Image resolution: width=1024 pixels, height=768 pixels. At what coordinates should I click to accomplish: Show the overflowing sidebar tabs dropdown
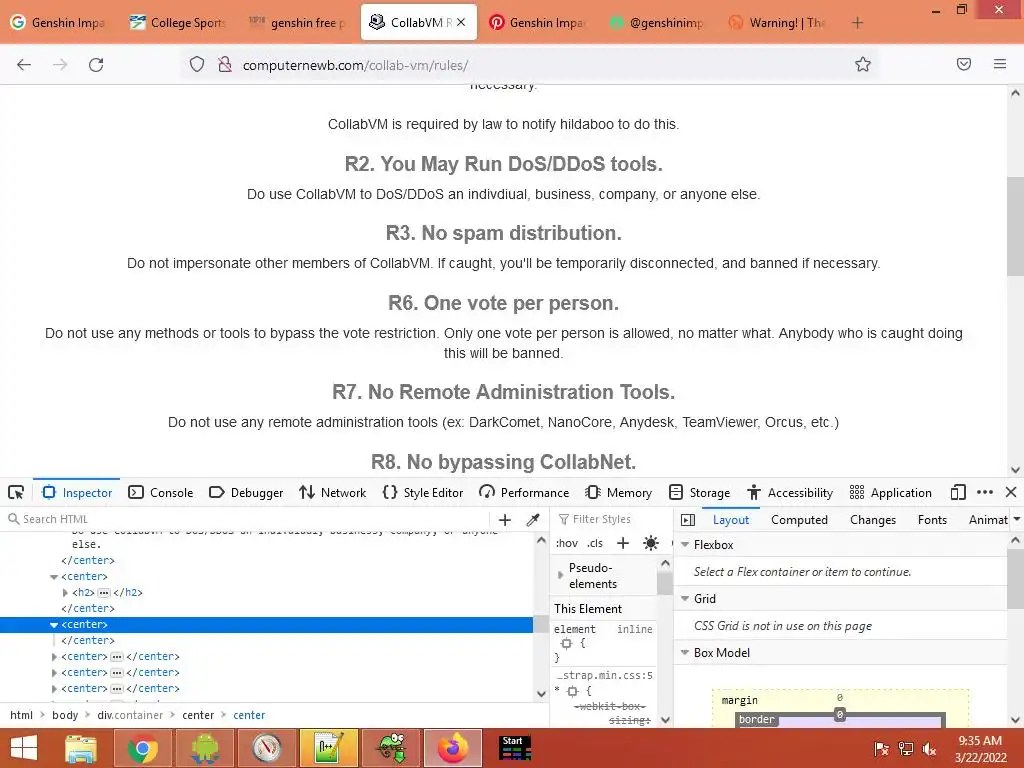click(x=1017, y=520)
